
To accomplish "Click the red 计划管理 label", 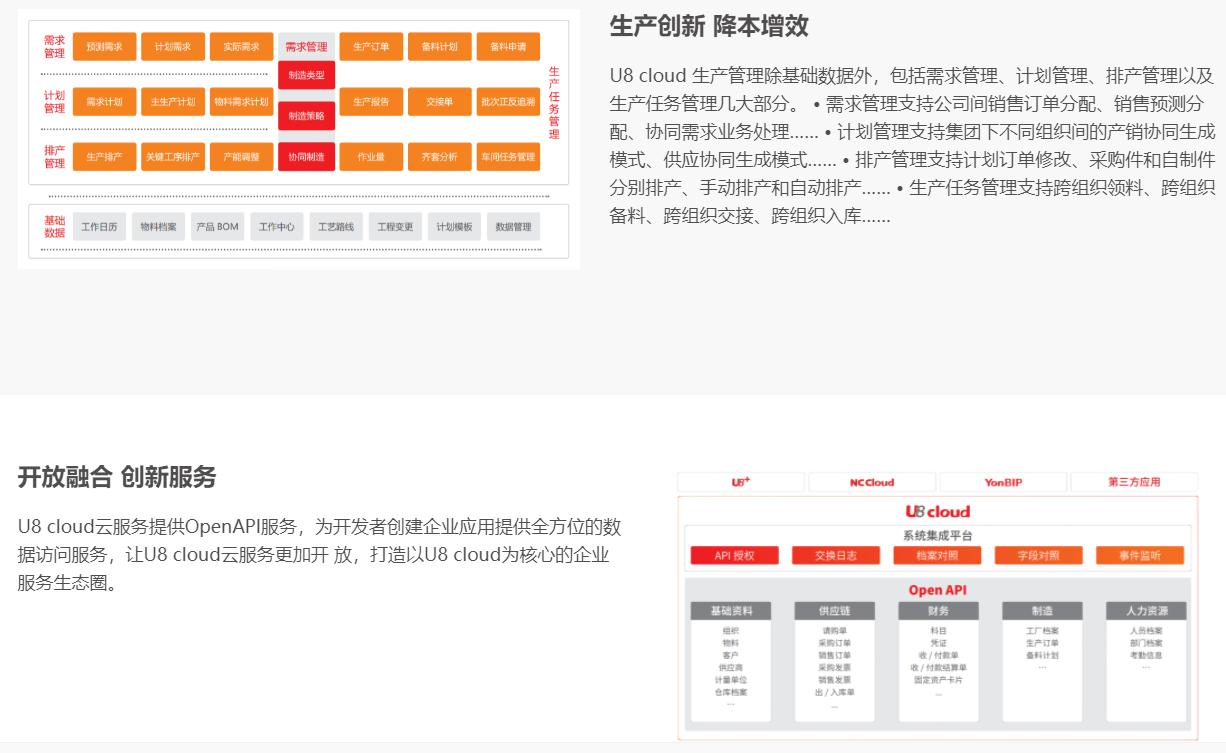I will point(54,102).
